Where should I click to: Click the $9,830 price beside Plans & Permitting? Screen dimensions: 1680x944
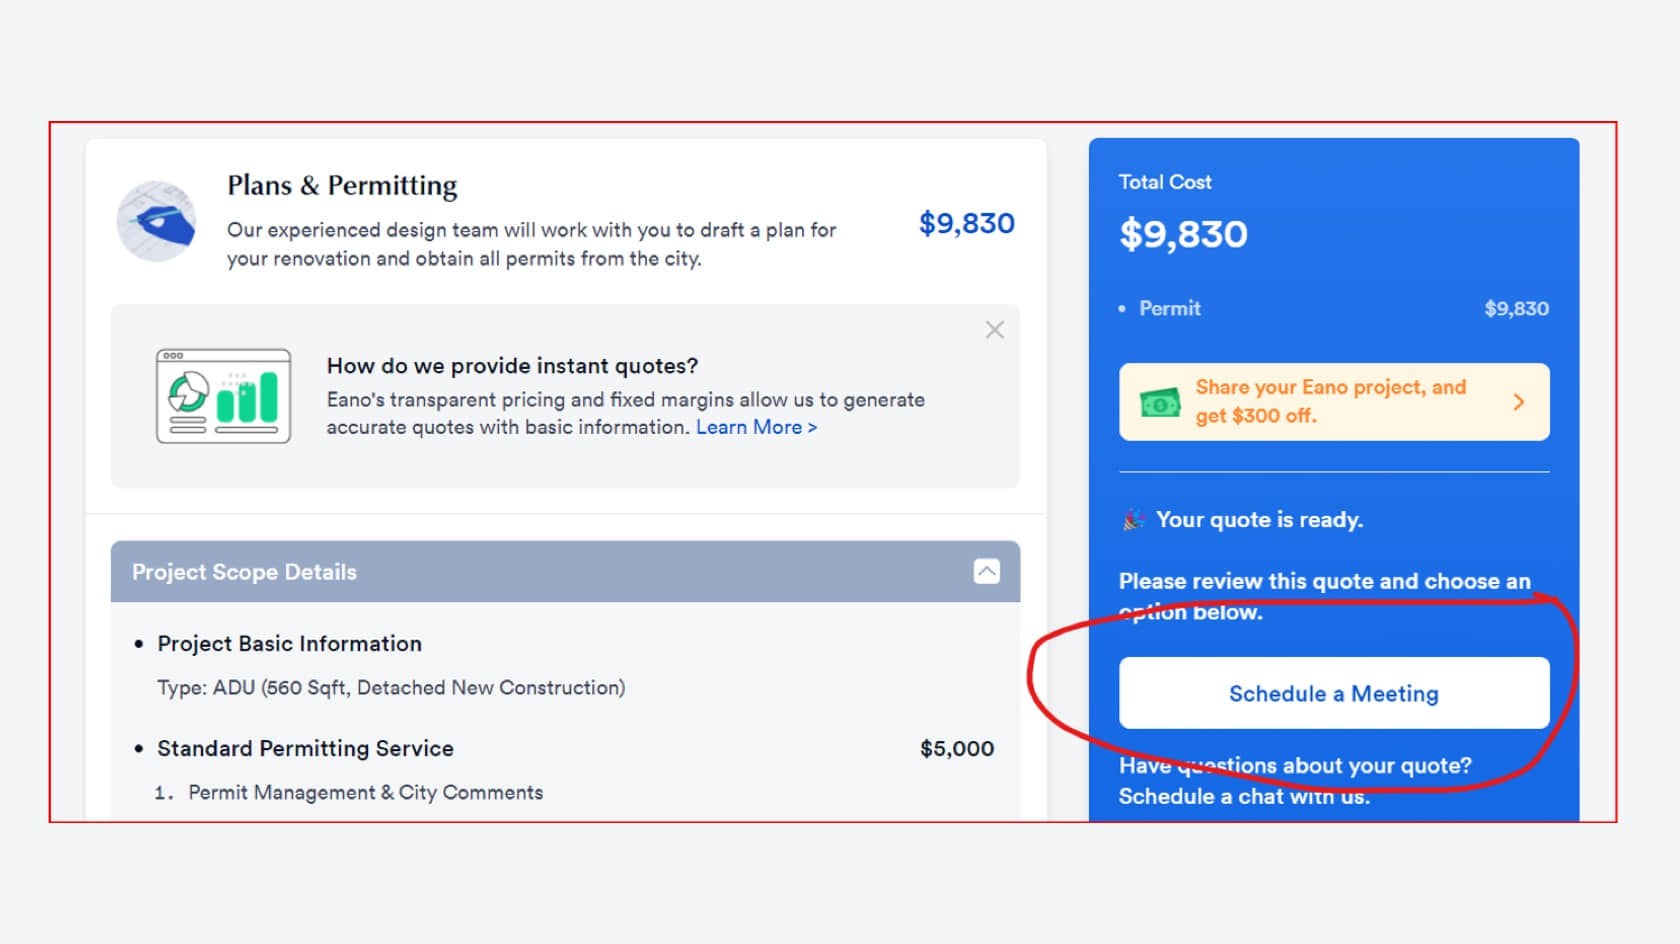tap(966, 223)
